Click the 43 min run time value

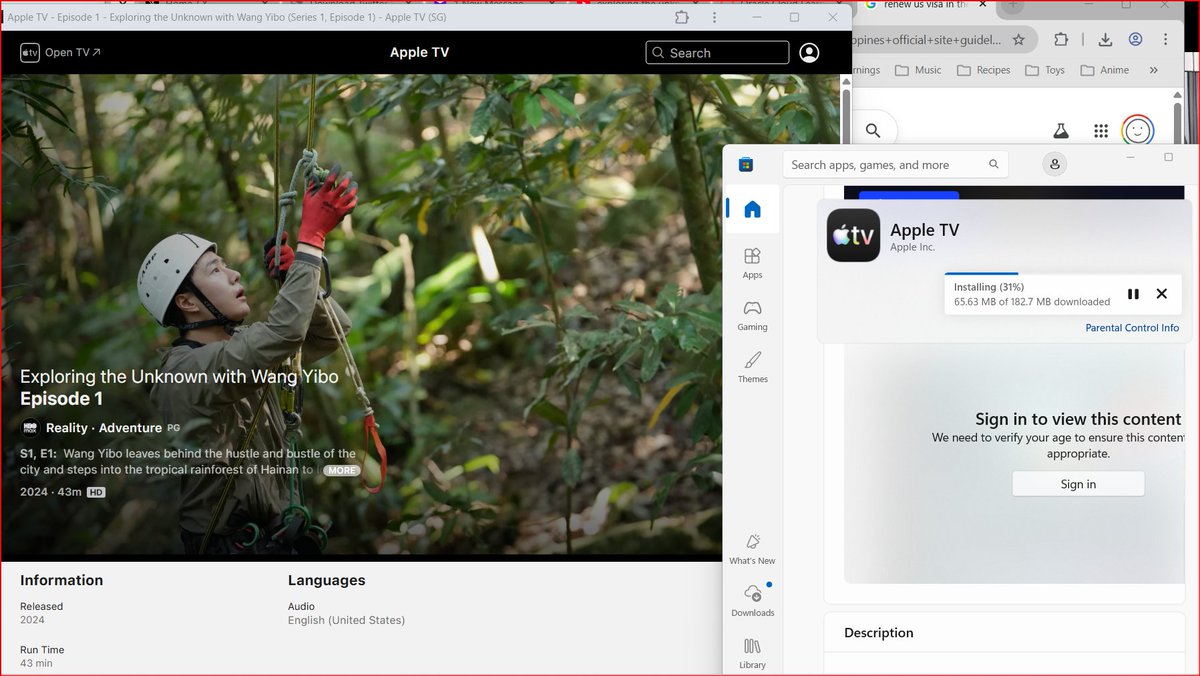click(x=36, y=664)
